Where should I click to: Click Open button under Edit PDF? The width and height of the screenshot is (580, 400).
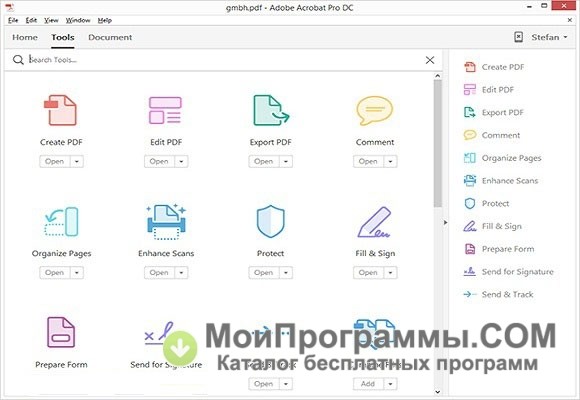[159, 161]
